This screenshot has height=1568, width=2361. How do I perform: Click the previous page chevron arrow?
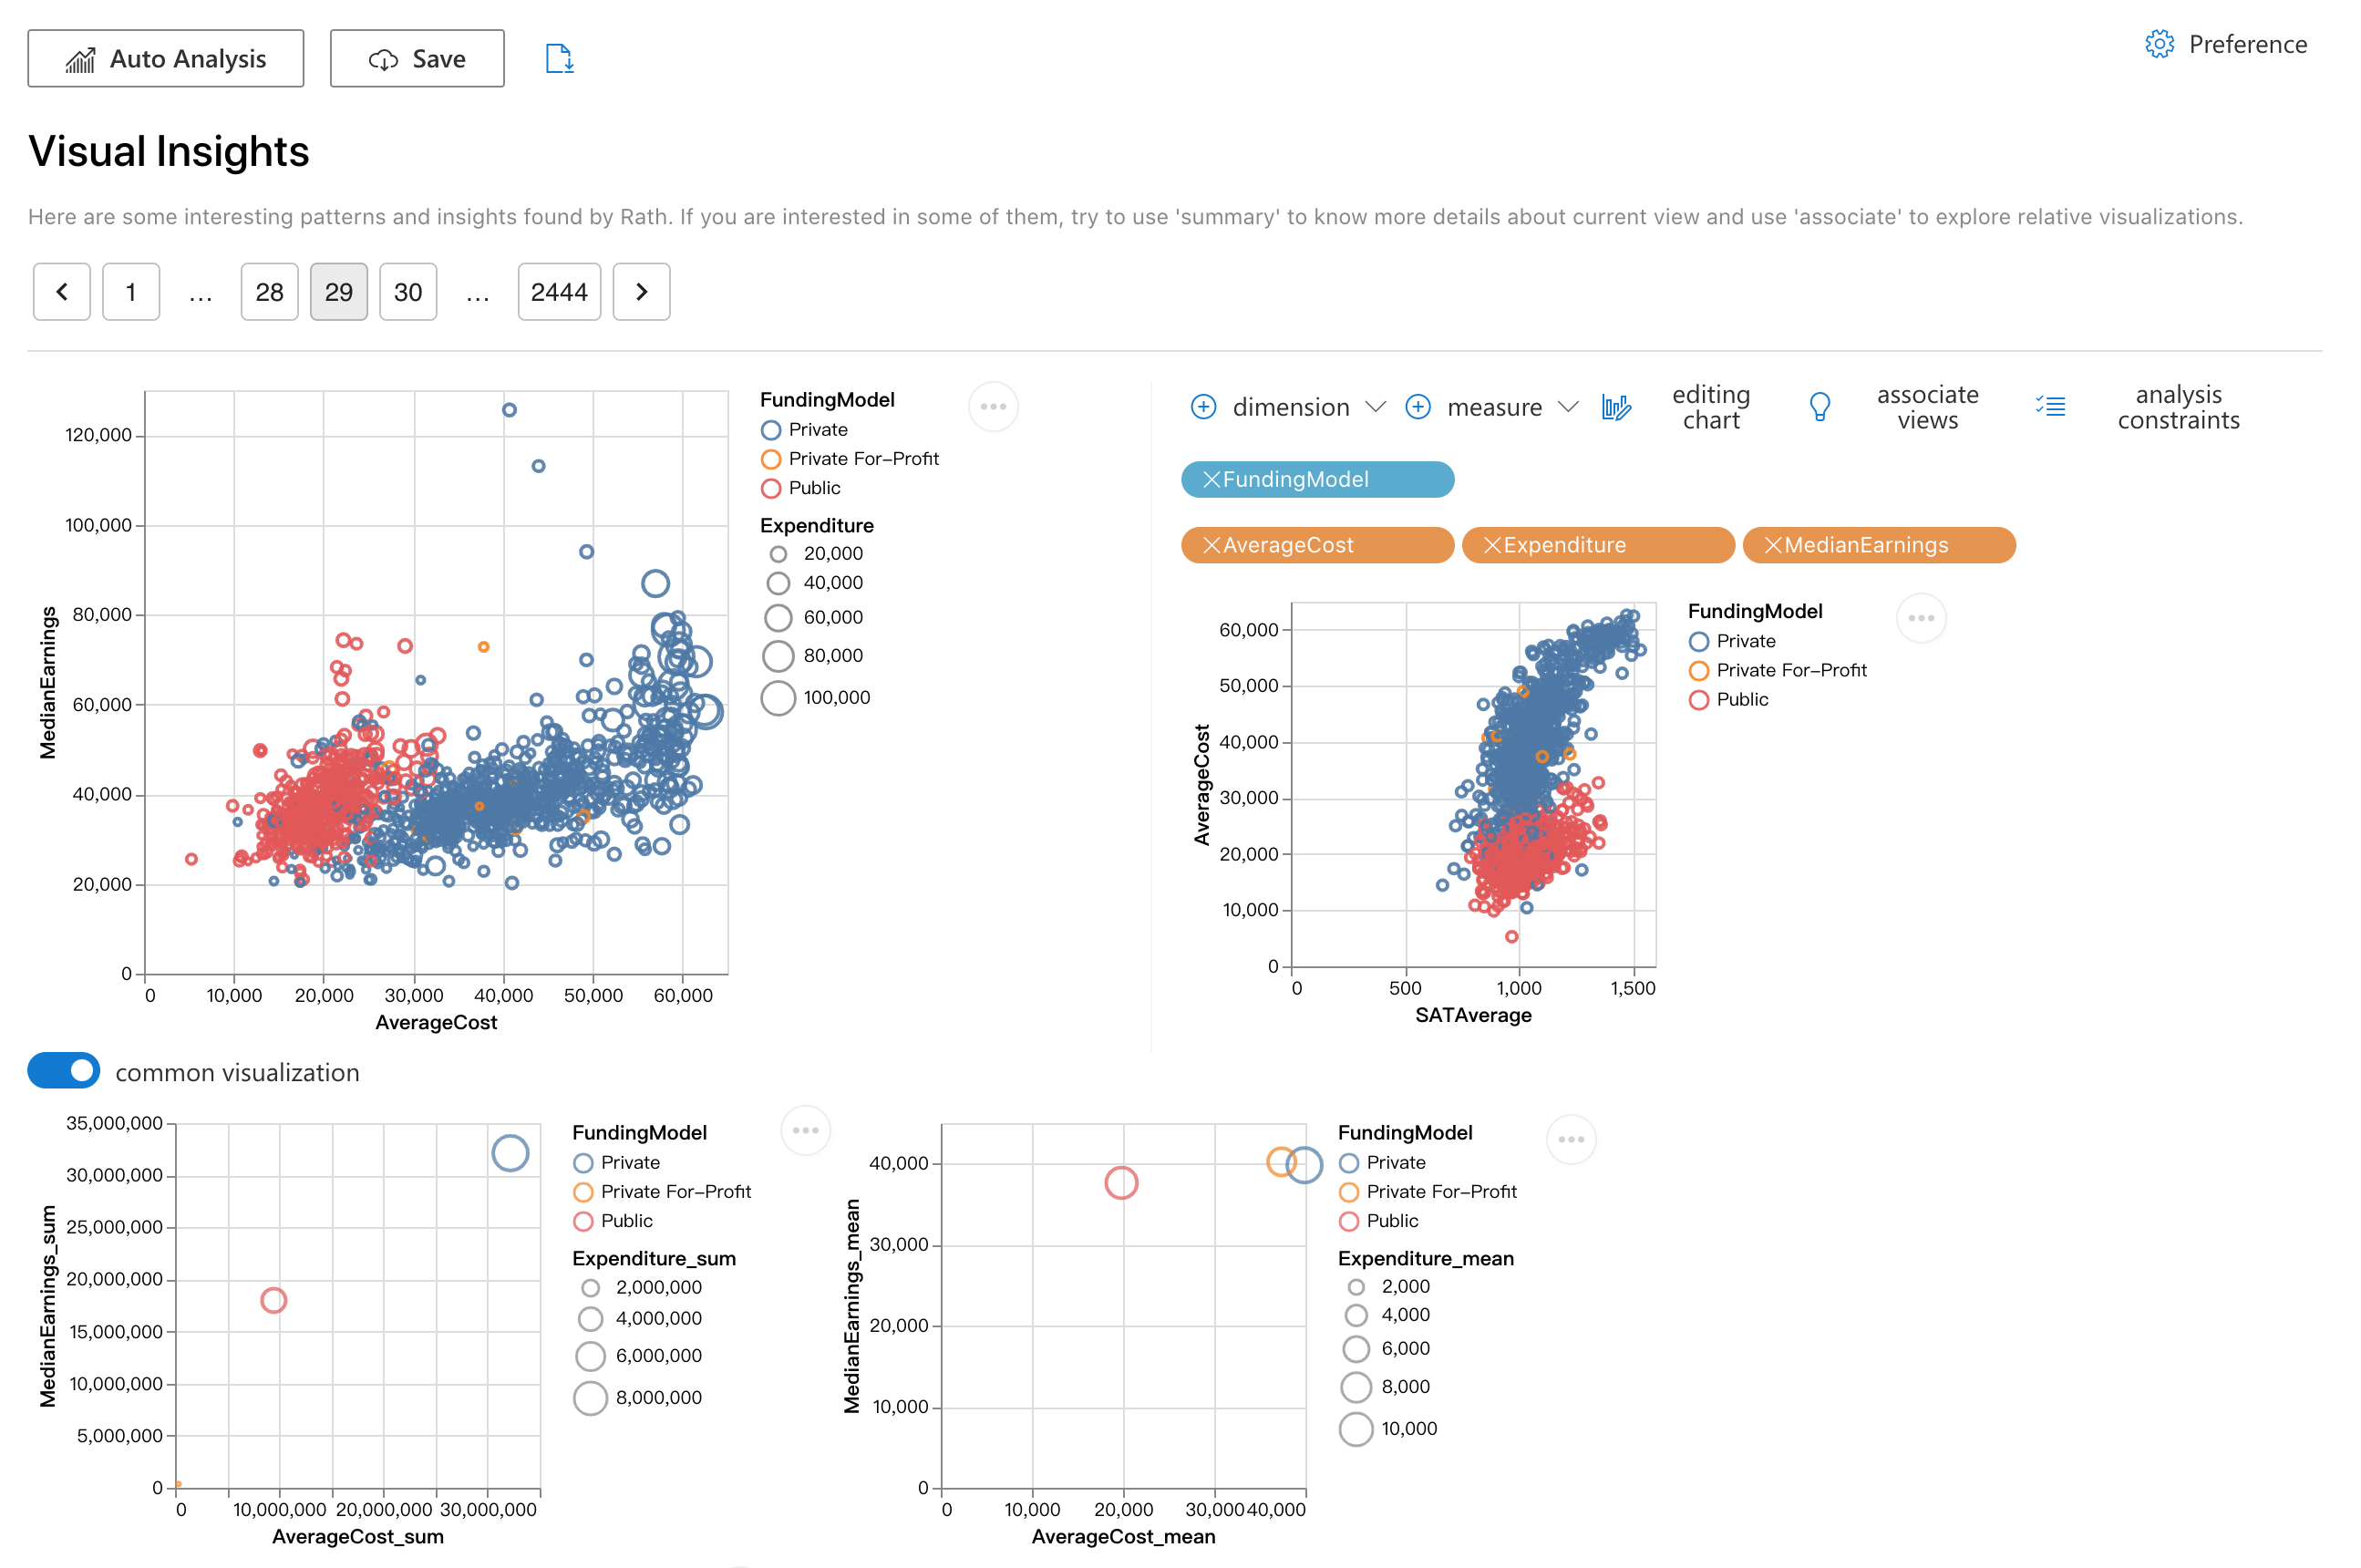(x=61, y=291)
